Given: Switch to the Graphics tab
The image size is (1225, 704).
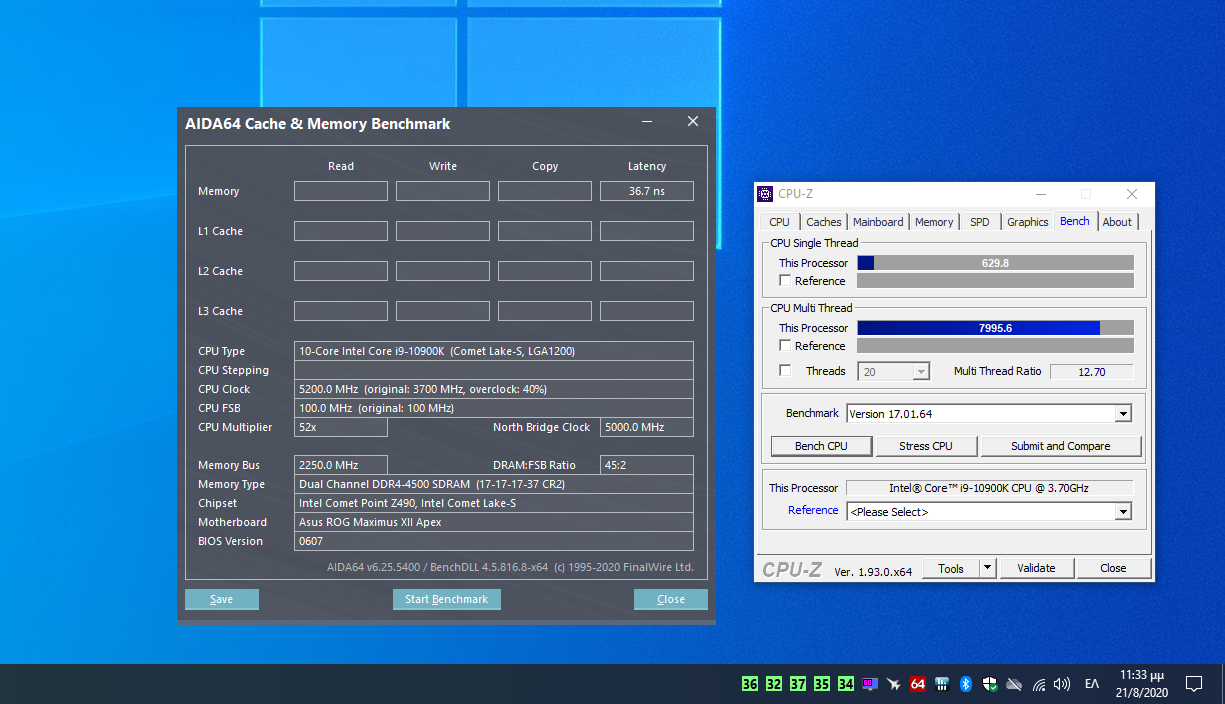Looking at the screenshot, I should pyautogui.click(x=1028, y=222).
